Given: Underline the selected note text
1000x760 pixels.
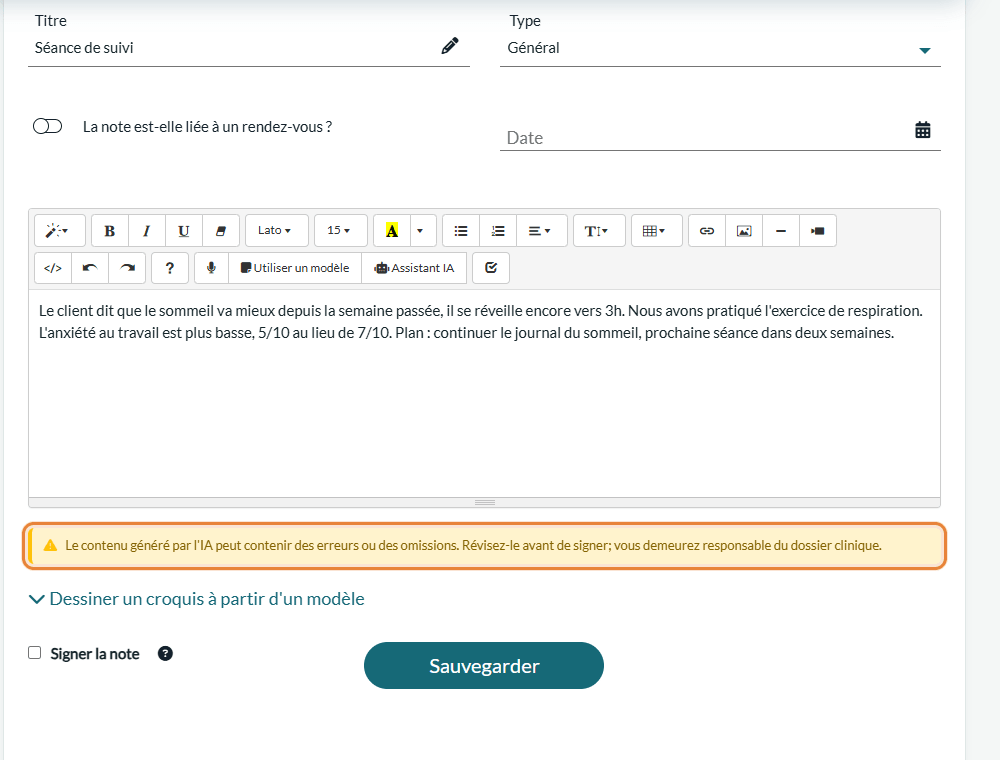Looking at the screenshot, I should click(184, 231).
